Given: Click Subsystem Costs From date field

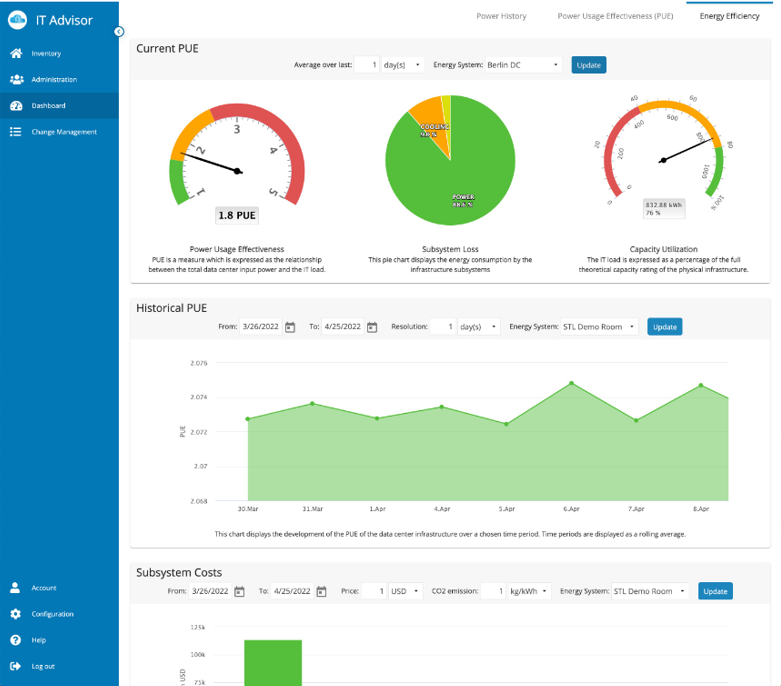Looking at the screenshot, I should pos(210,591).
